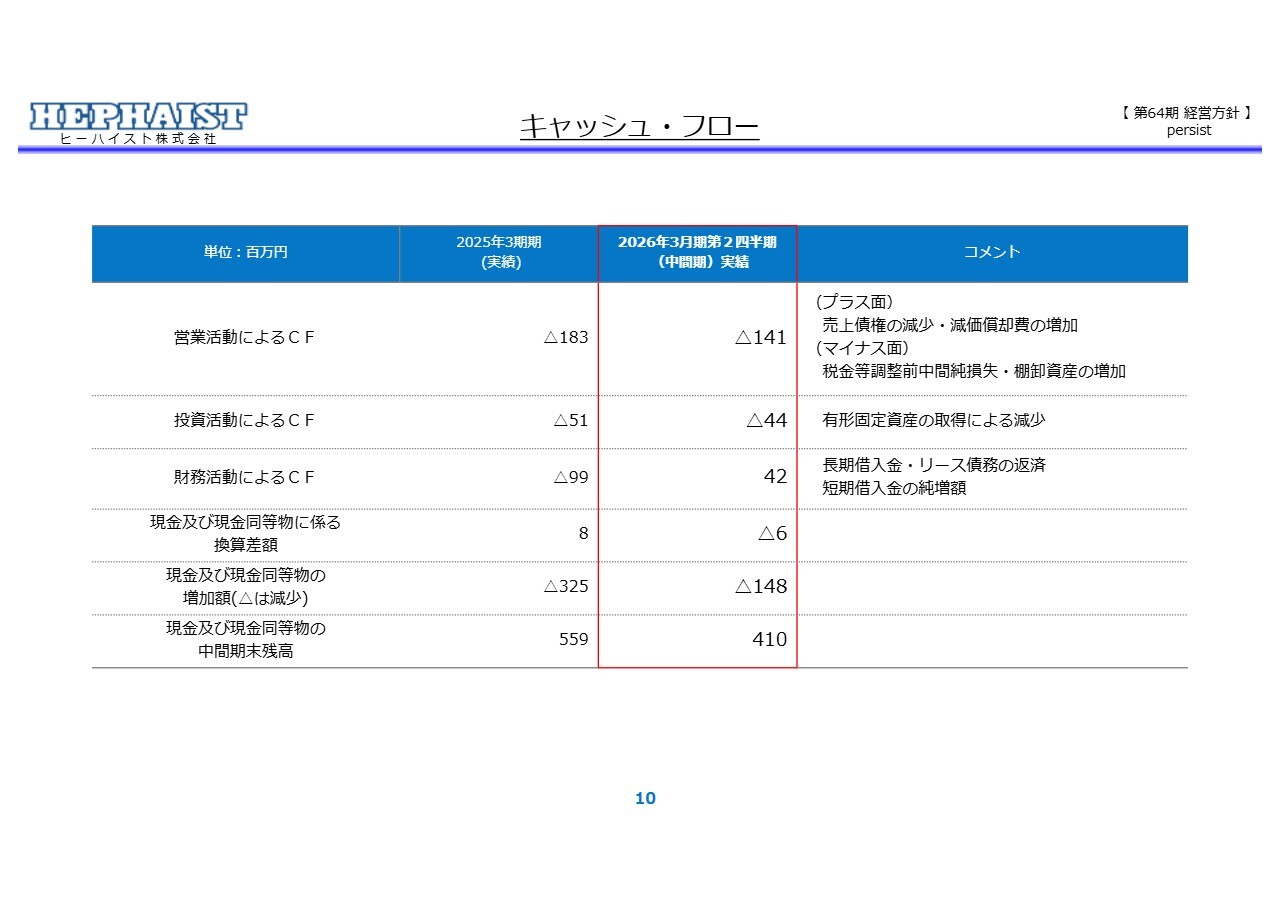Click the 第64期 経営方針 label

click(1187, 114)
